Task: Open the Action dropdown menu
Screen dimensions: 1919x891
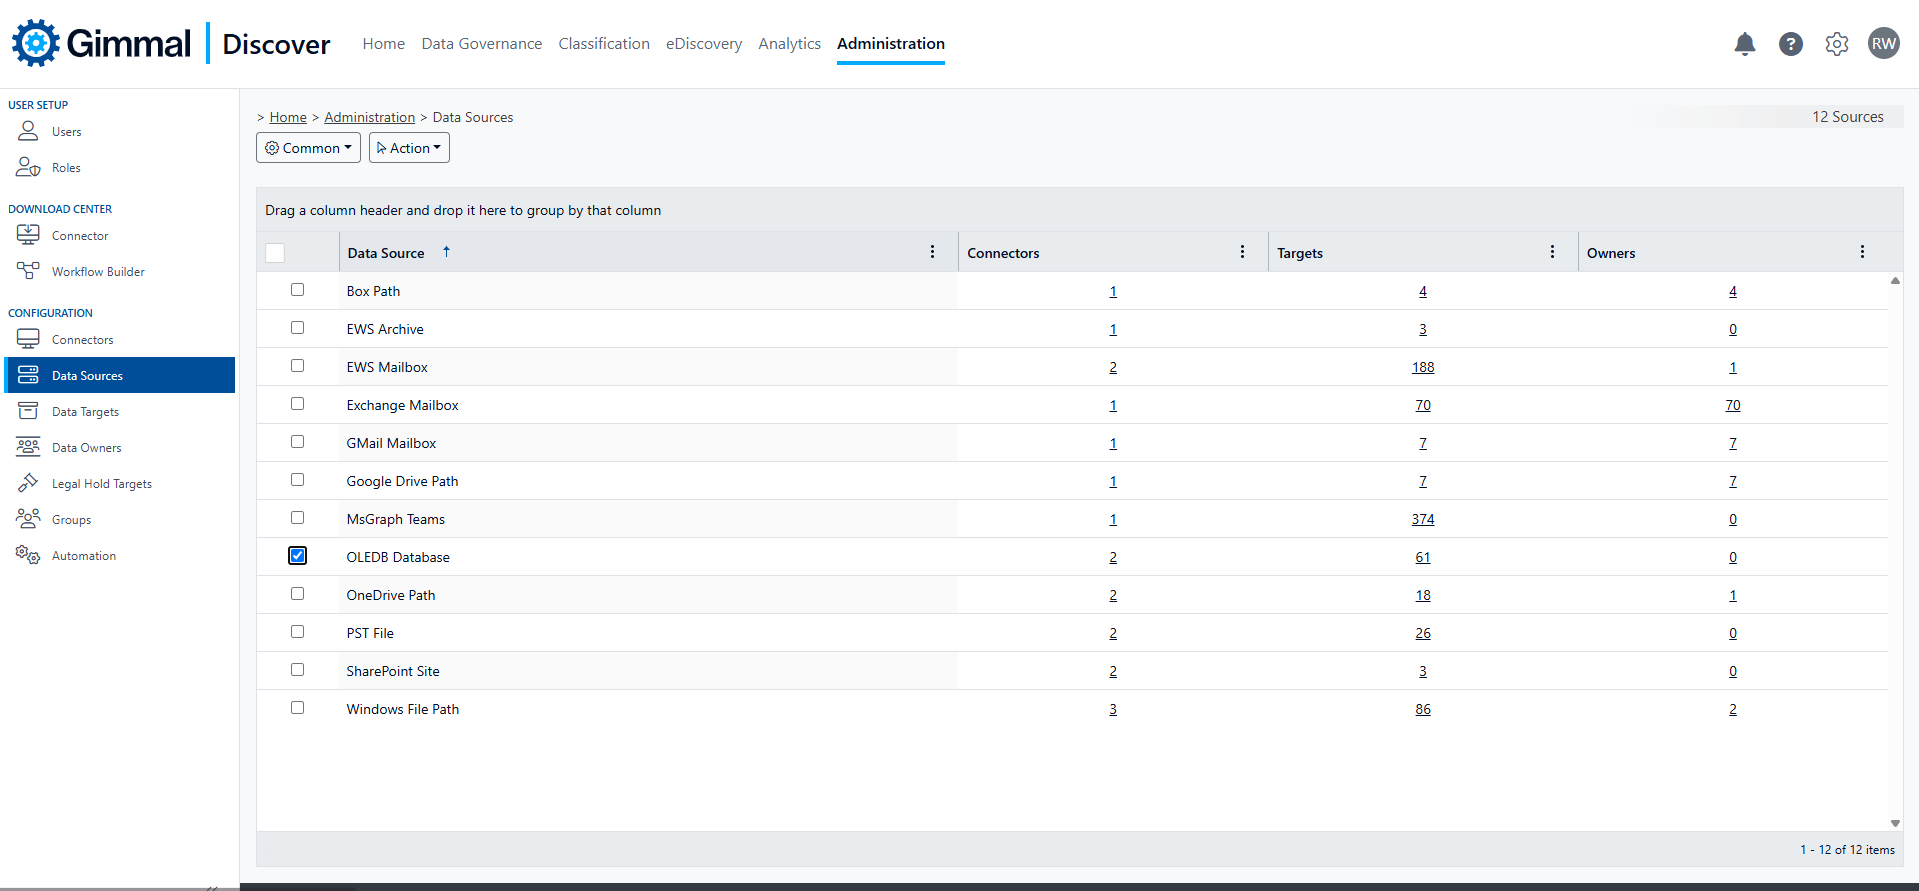Action: click(409, 148)
